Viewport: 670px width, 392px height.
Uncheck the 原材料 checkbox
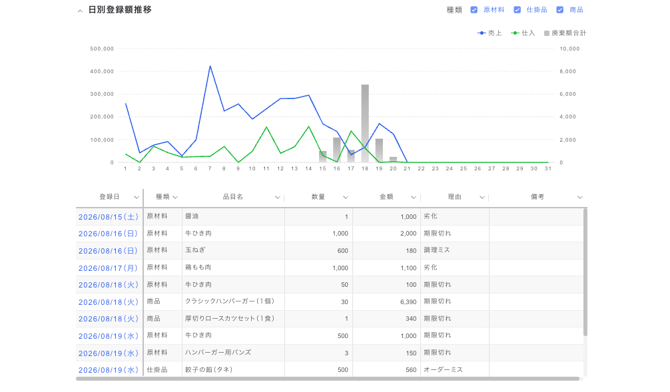point(474,10)
